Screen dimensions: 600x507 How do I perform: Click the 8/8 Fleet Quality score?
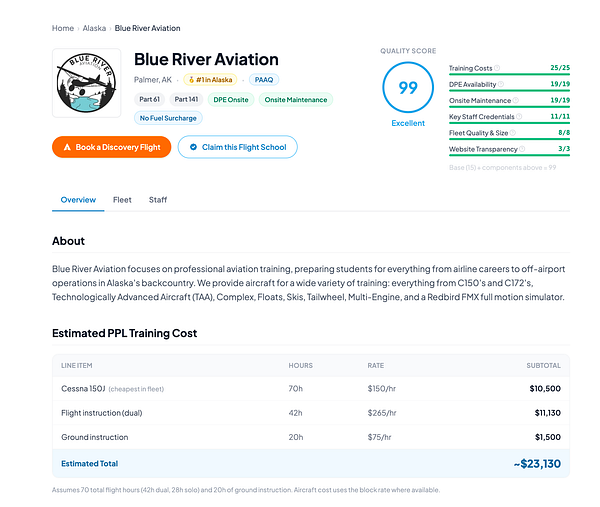[564, 132]
